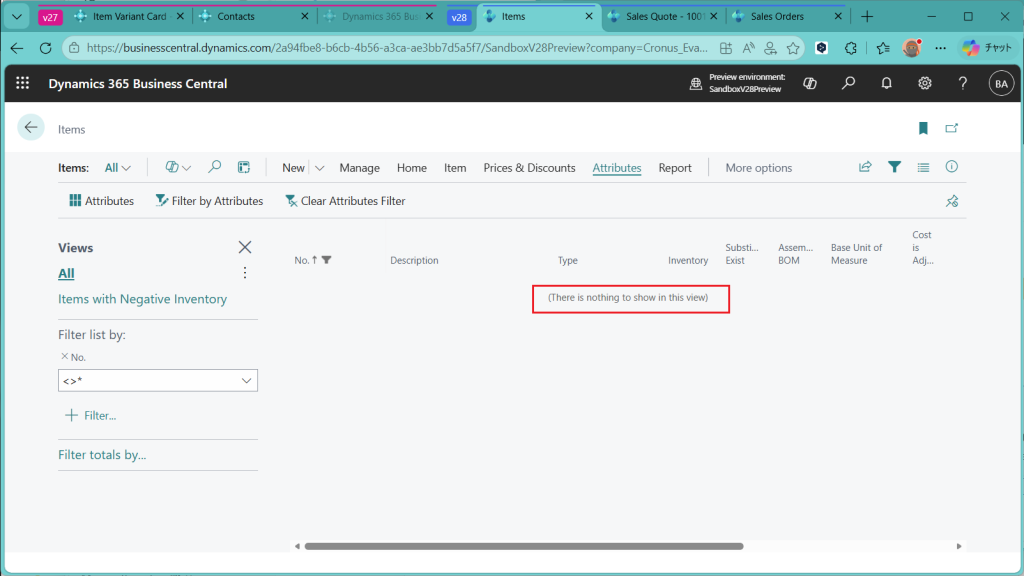Expand the New button dropdown chevron
This screenshot has height=576, width=1024.
(x=320, y=168)
